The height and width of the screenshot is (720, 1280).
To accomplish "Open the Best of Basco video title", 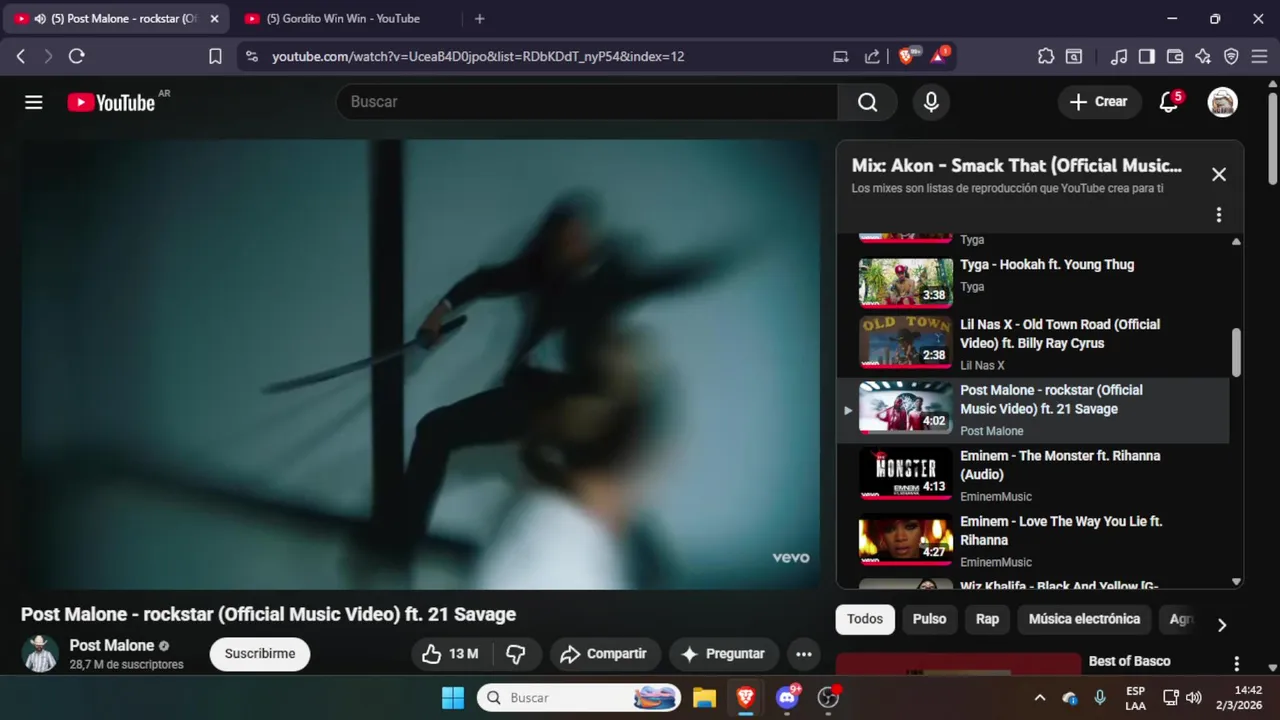I will click(1129, 661).
